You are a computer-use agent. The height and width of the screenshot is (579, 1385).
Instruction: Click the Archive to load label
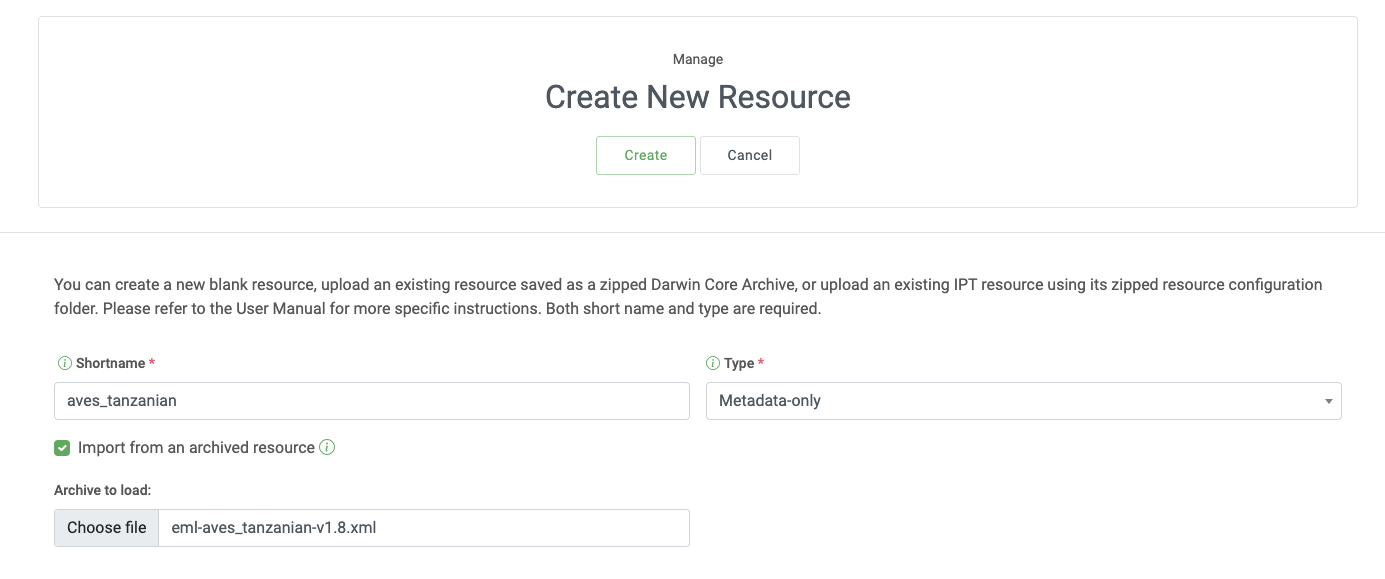(102, 490)
